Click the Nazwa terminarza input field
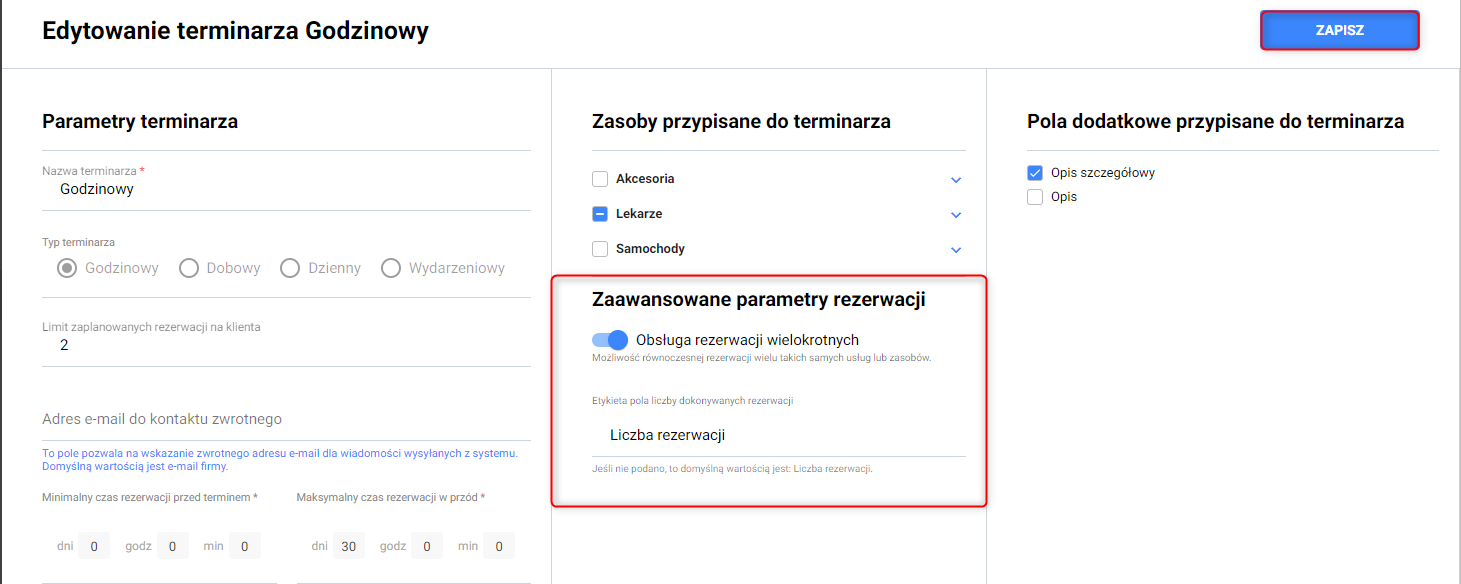1461x584 pixels. point(286,189)
